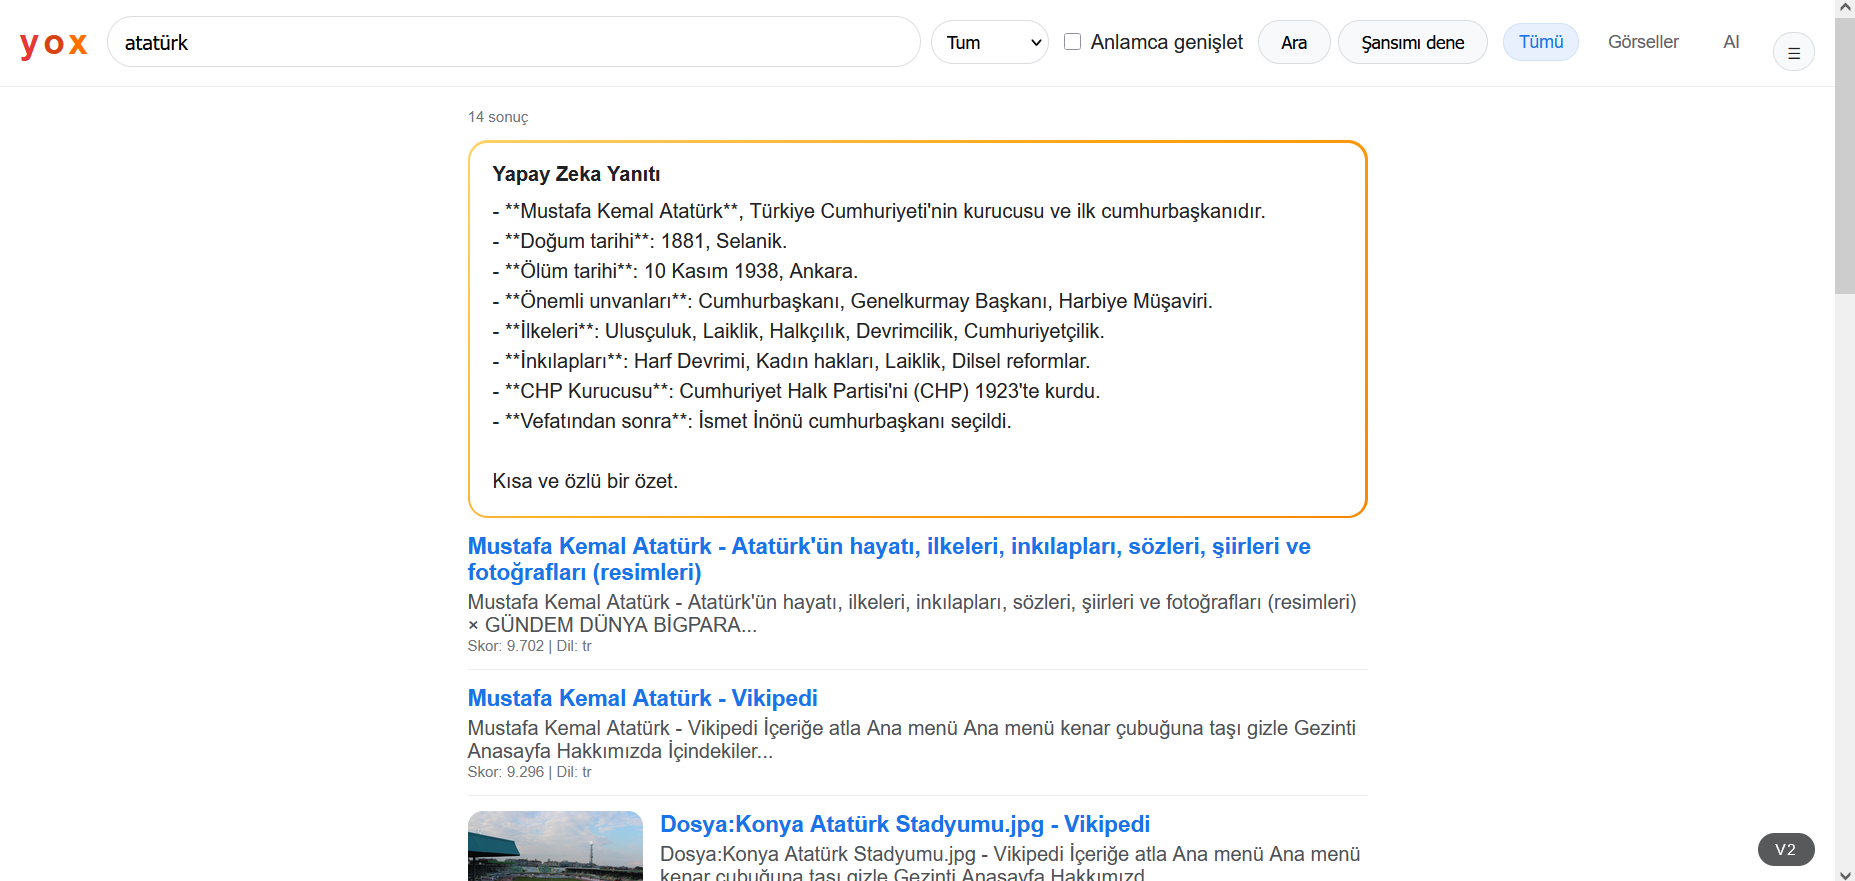Screen dimensions: 1855x881
Task: Switch to the AI tab
Action: click(x=1731, y=42)
